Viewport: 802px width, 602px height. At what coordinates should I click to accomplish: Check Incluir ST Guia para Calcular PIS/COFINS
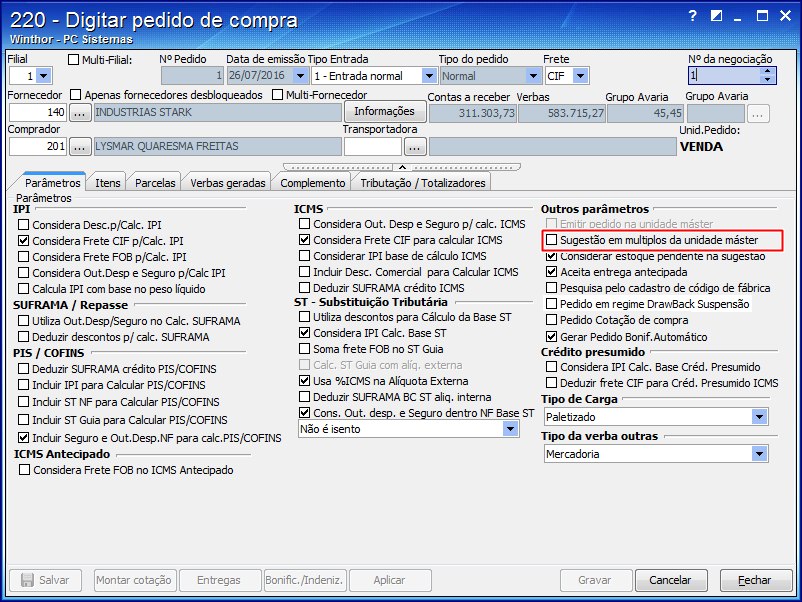click(x=23, y=420)
